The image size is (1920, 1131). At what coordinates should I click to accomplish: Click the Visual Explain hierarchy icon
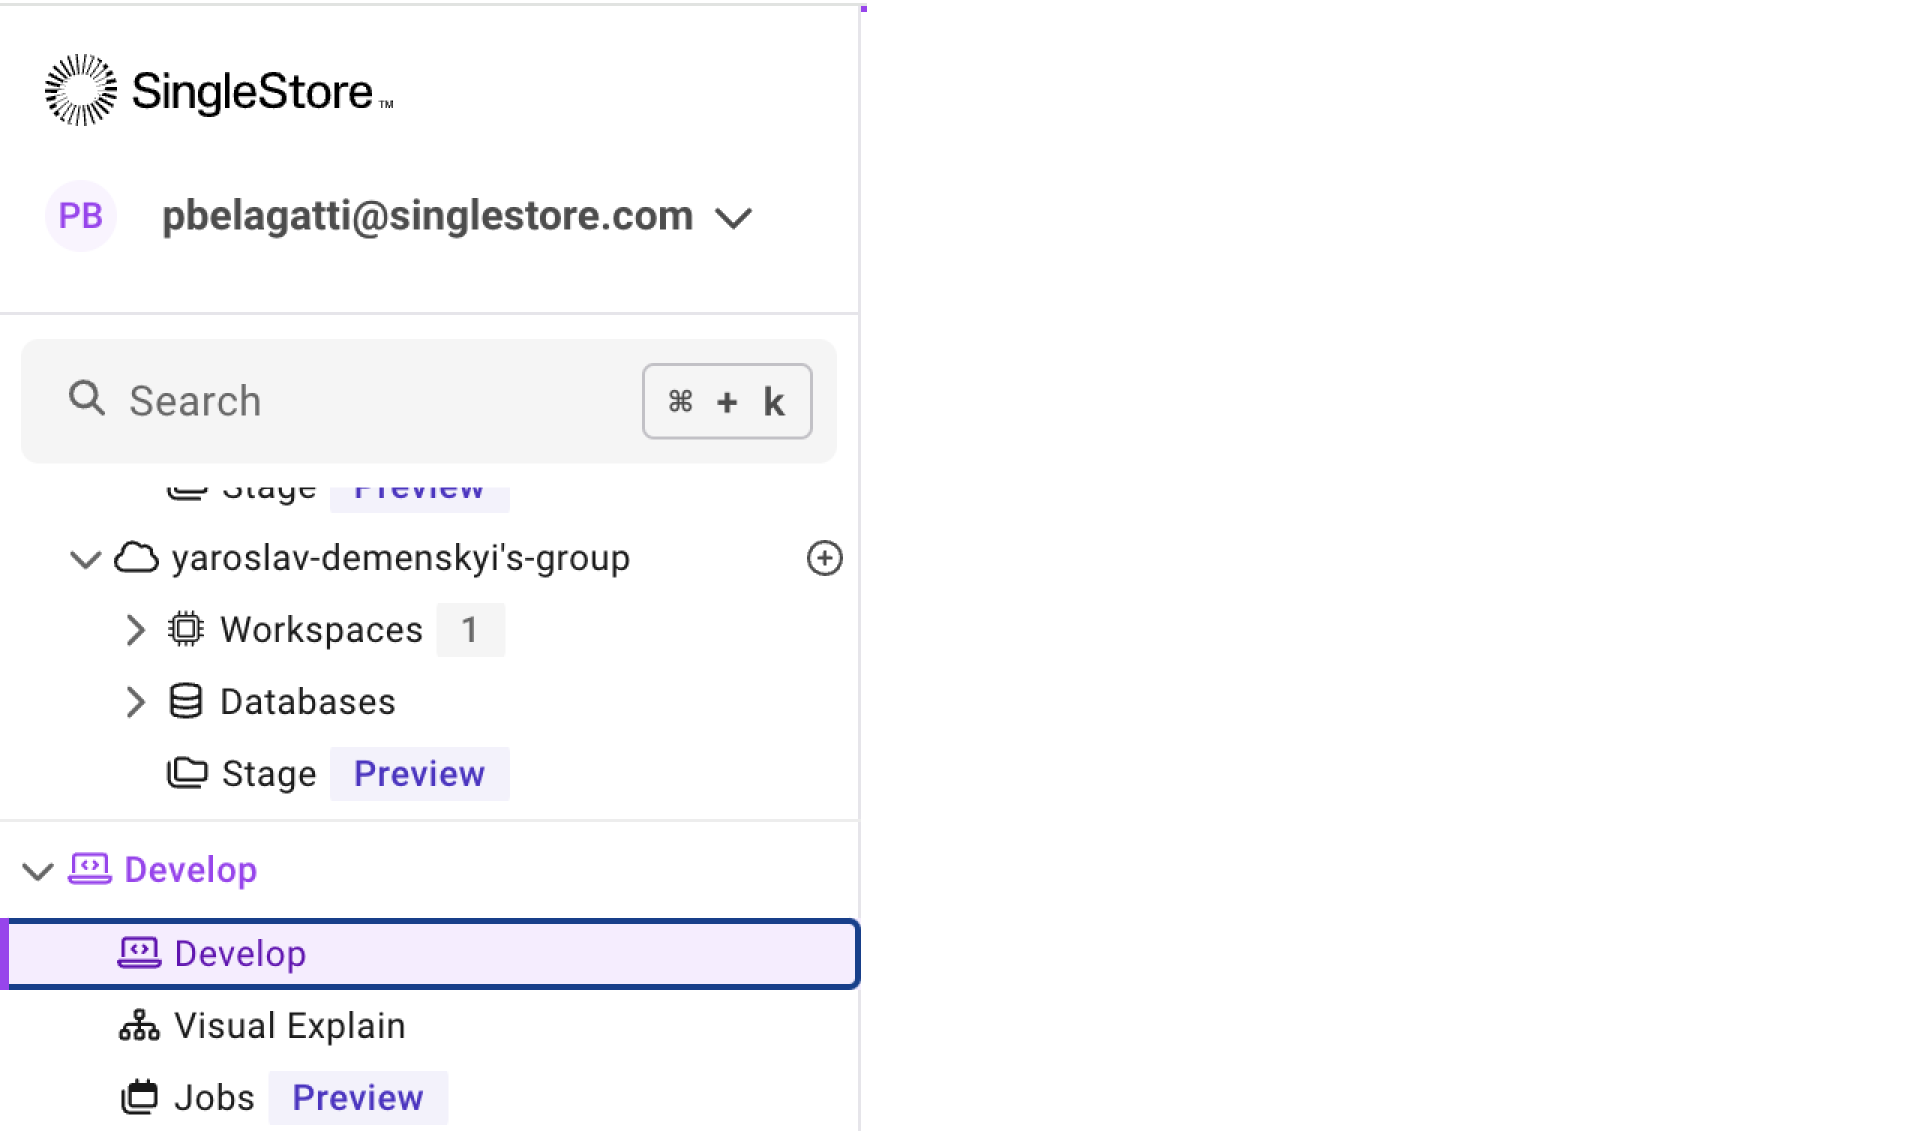pyautogui.click(x=139, y=1026)
